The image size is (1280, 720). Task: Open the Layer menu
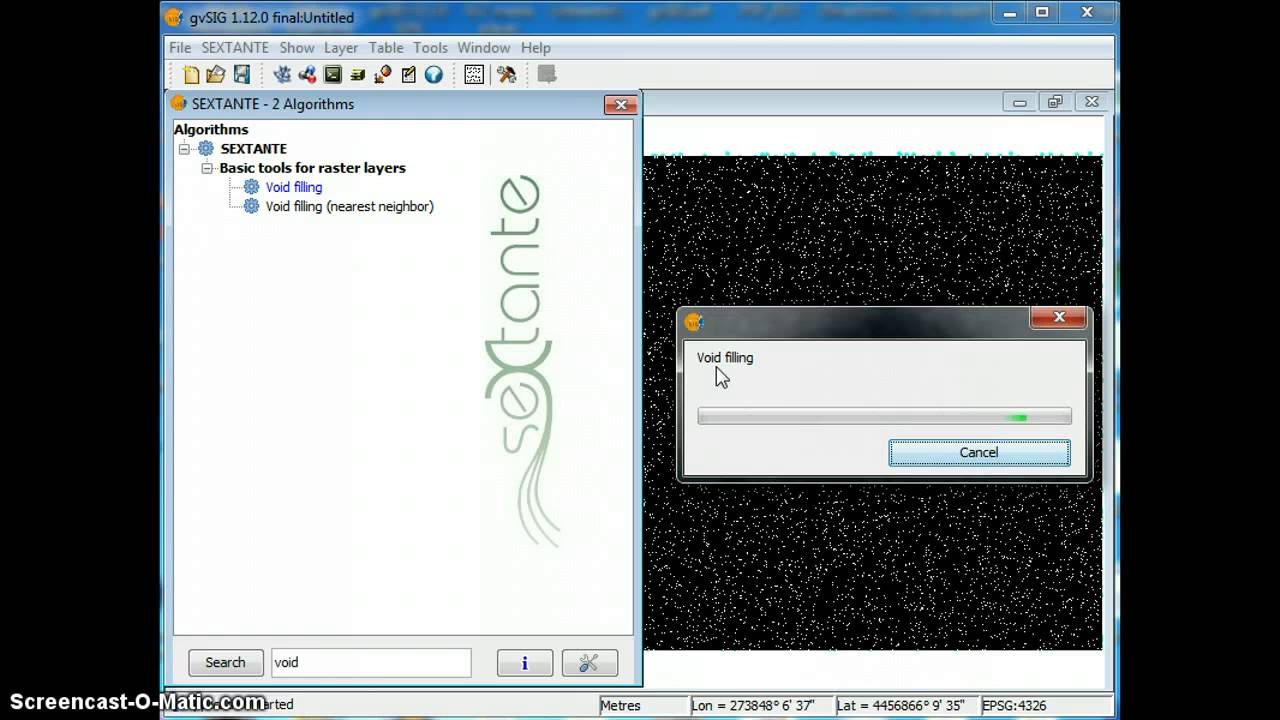[x=341, y=47]
